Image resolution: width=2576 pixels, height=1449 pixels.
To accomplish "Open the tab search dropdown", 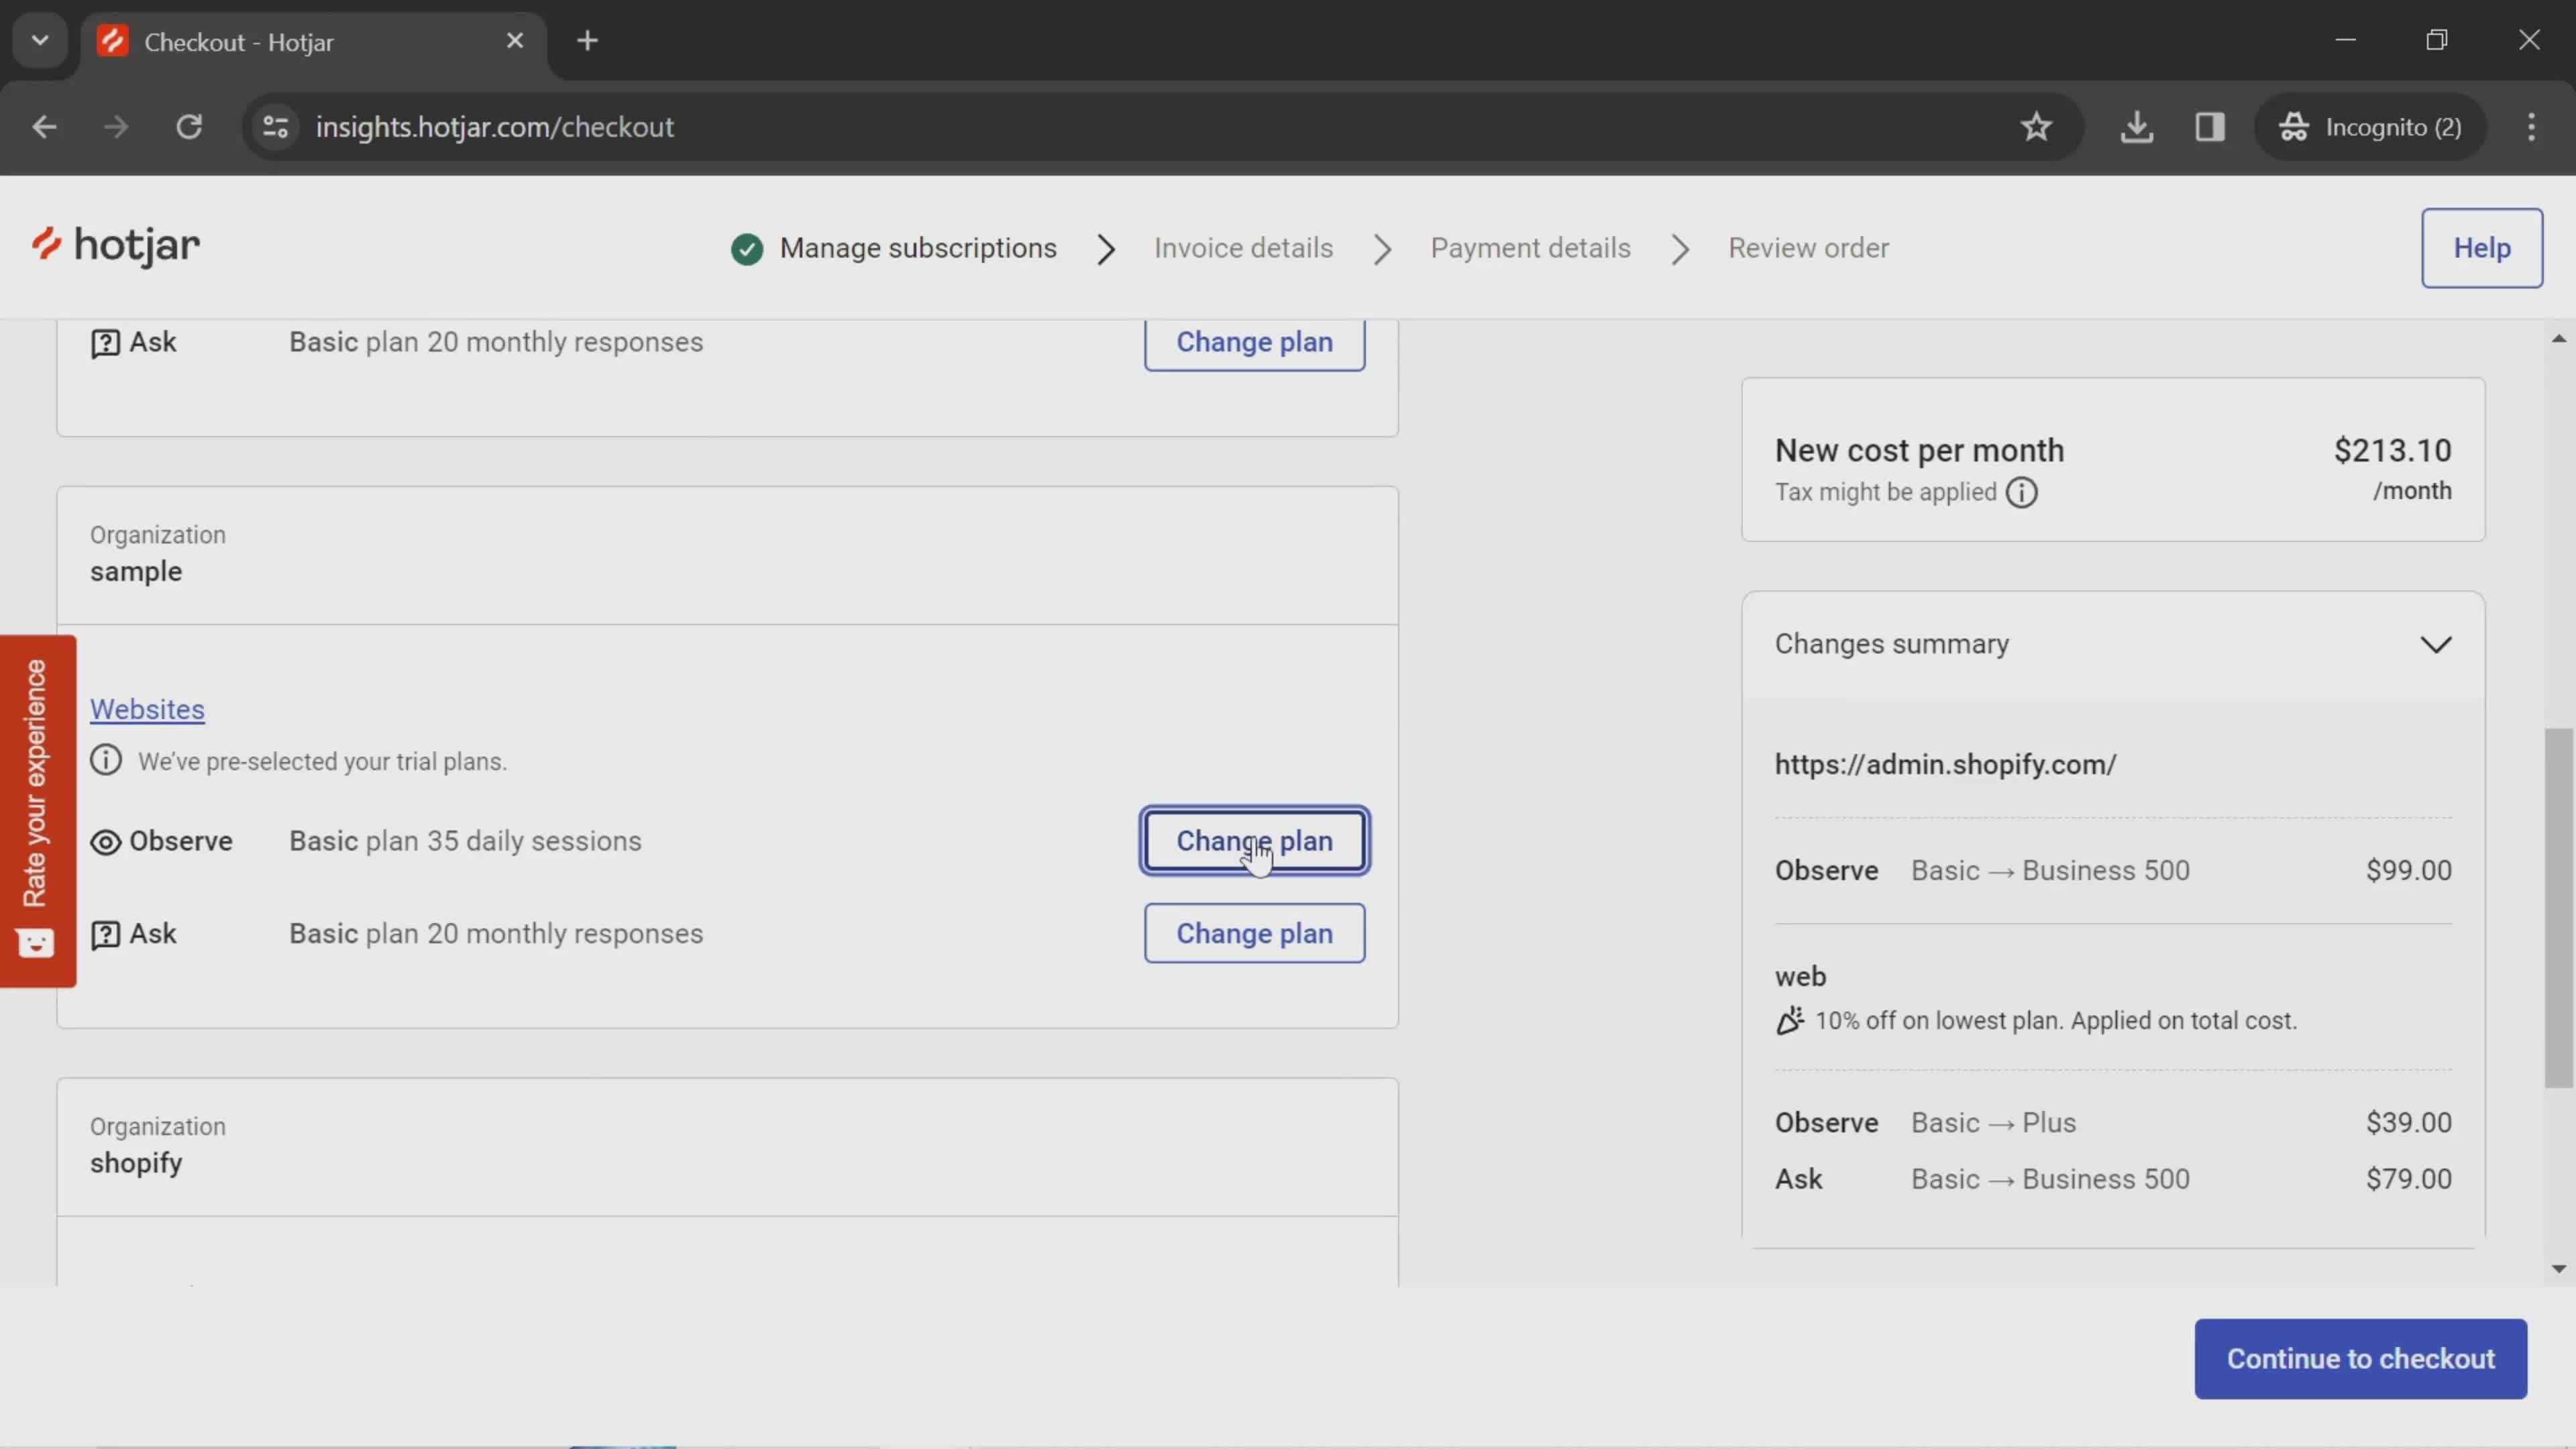I will (40, 41).
